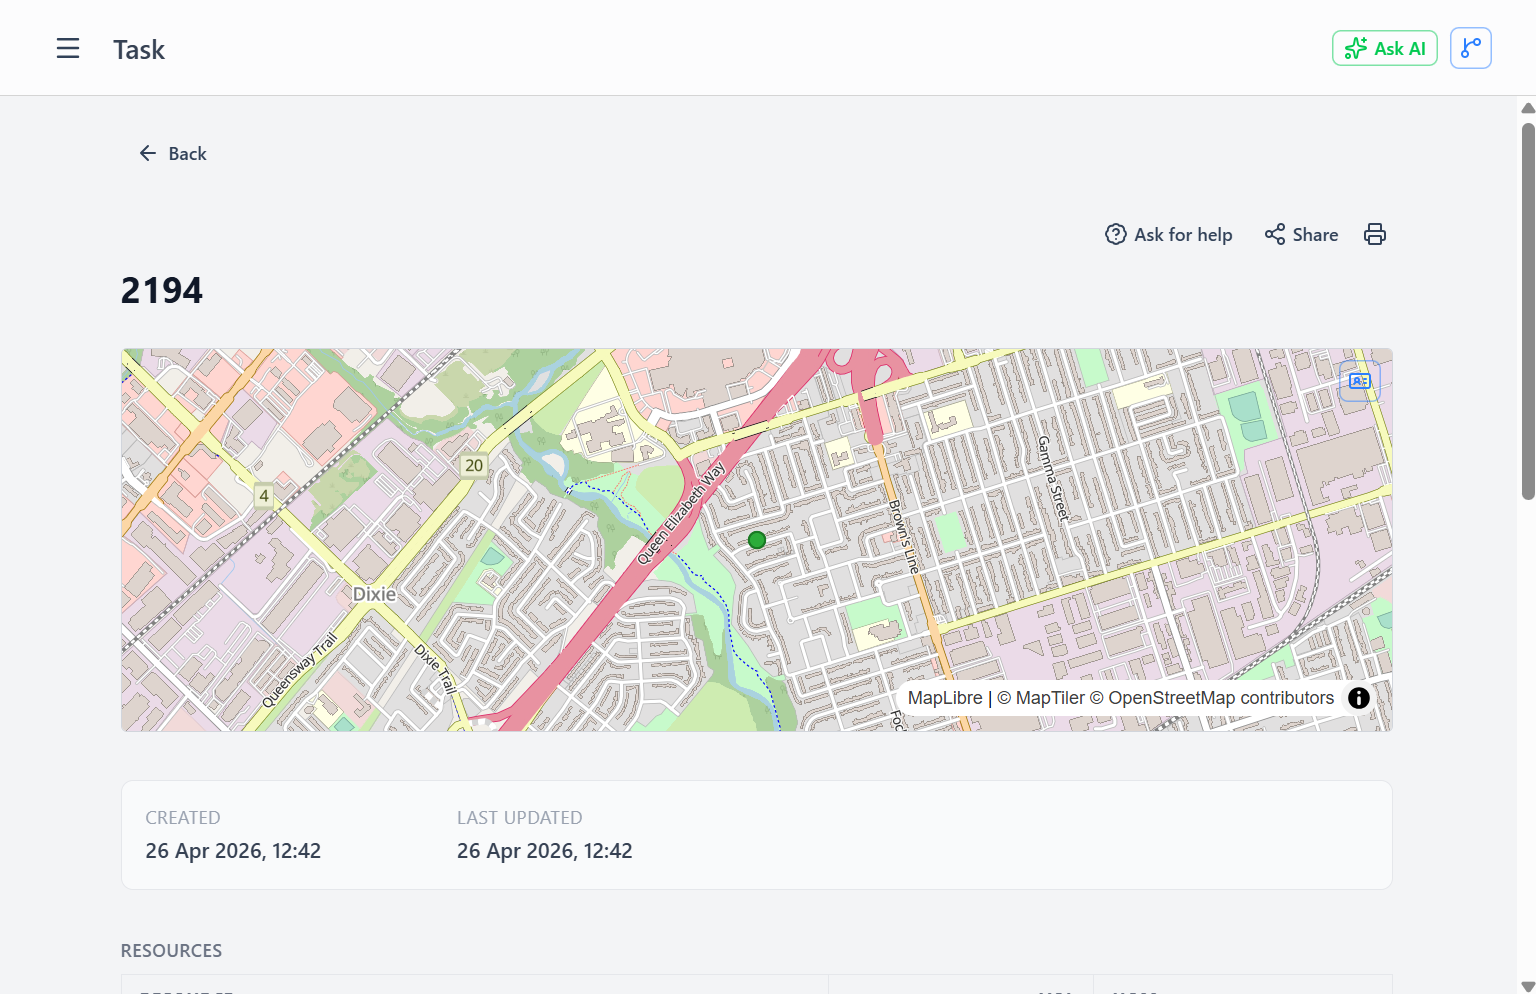Select the task title 2194

[x=162, y=291]
